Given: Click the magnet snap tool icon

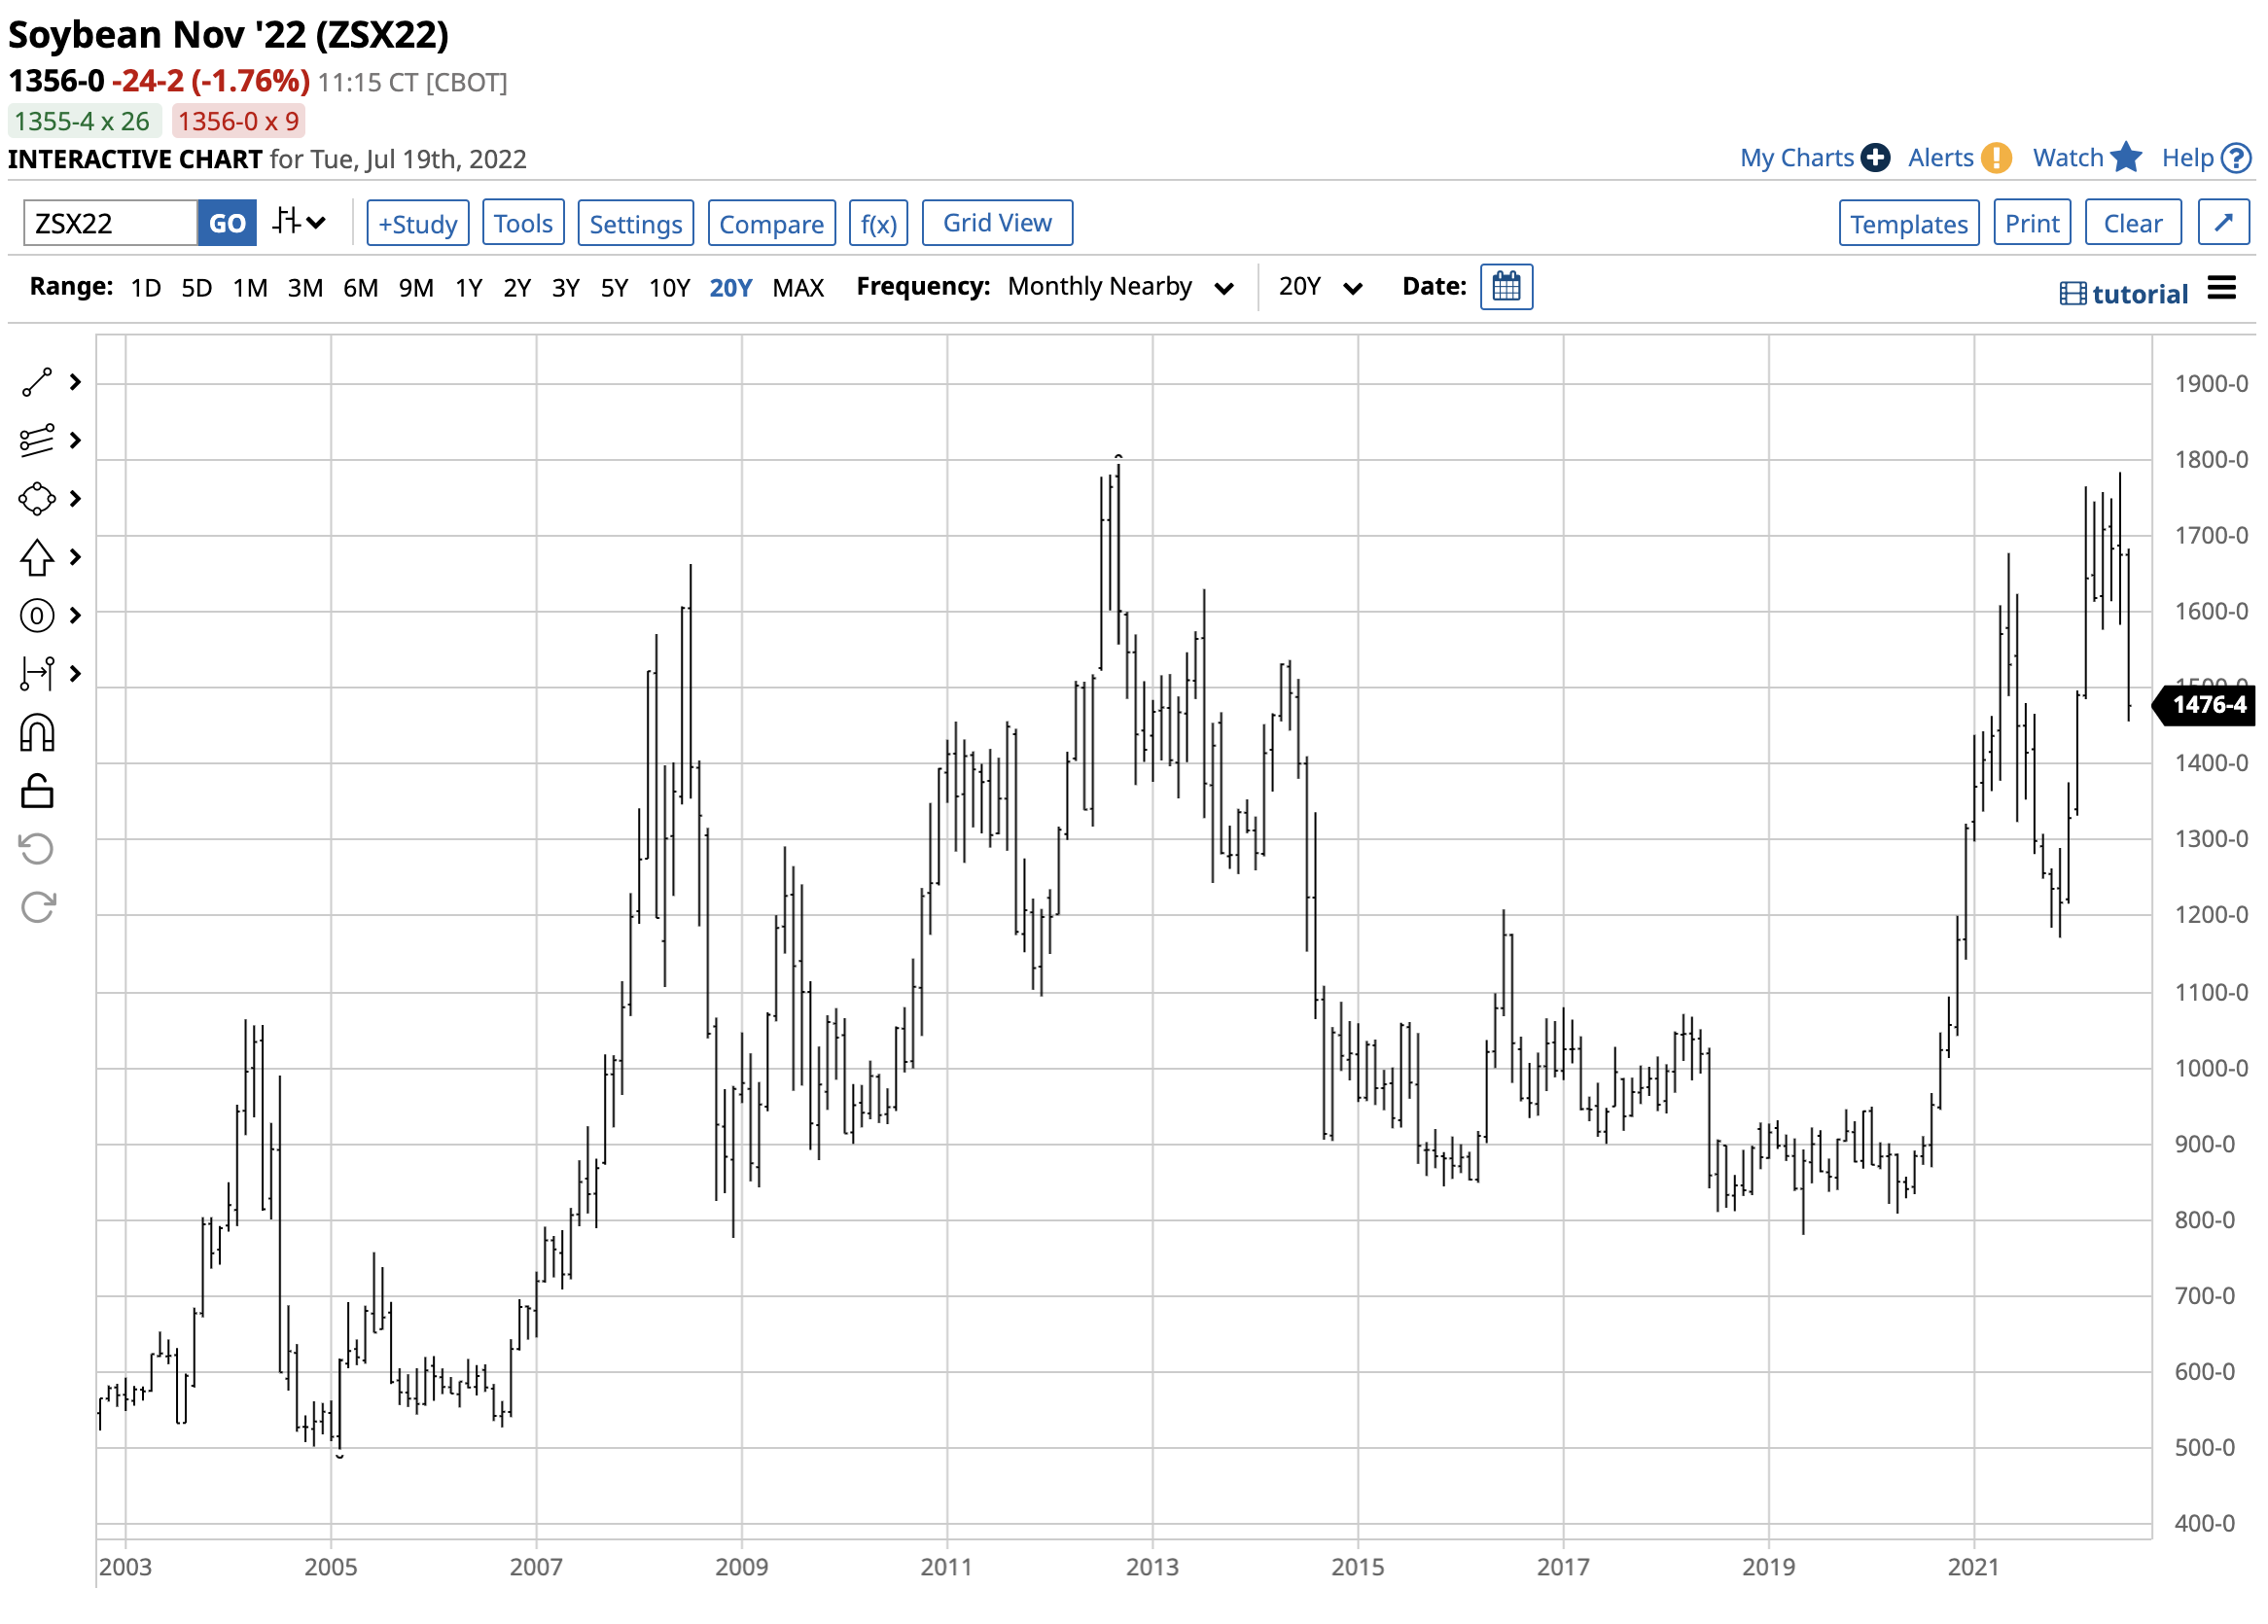Looking at the screenshot, I should pyautogui.click(x=37, y=735).
